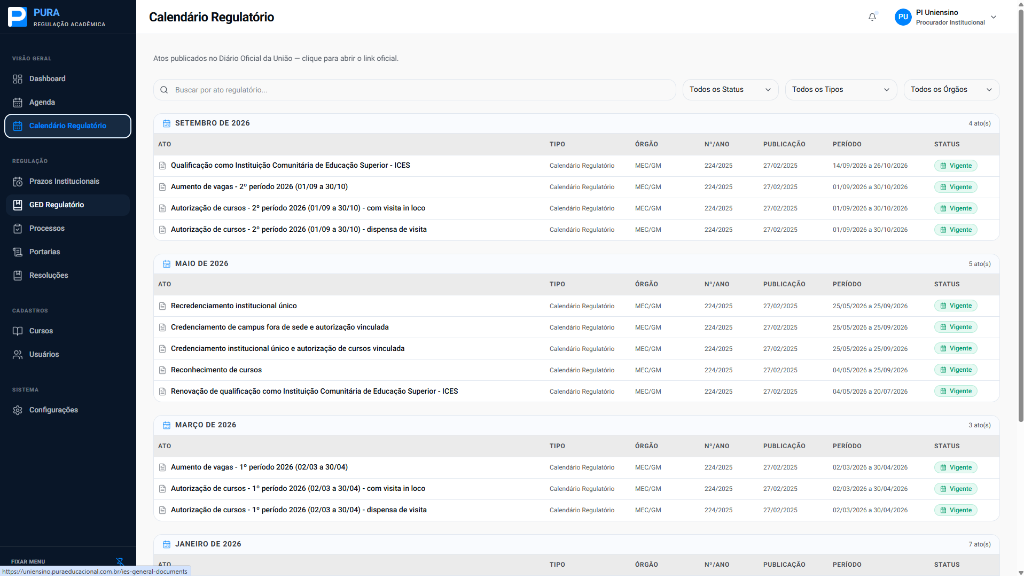
Task: Click the JANEIRO DE 2026 group header
Action: [576, 544]
